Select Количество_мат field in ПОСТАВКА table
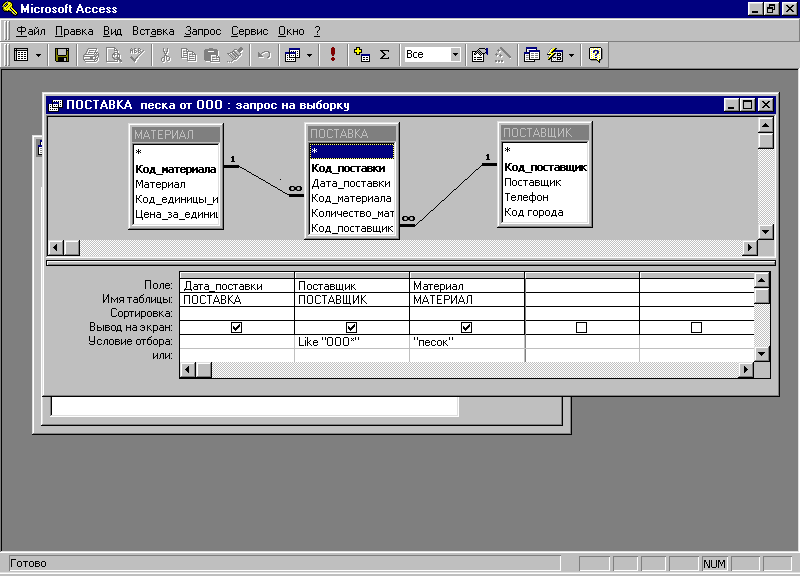Image resolution: width=800 pixels, height=576 pixels. 352,213
